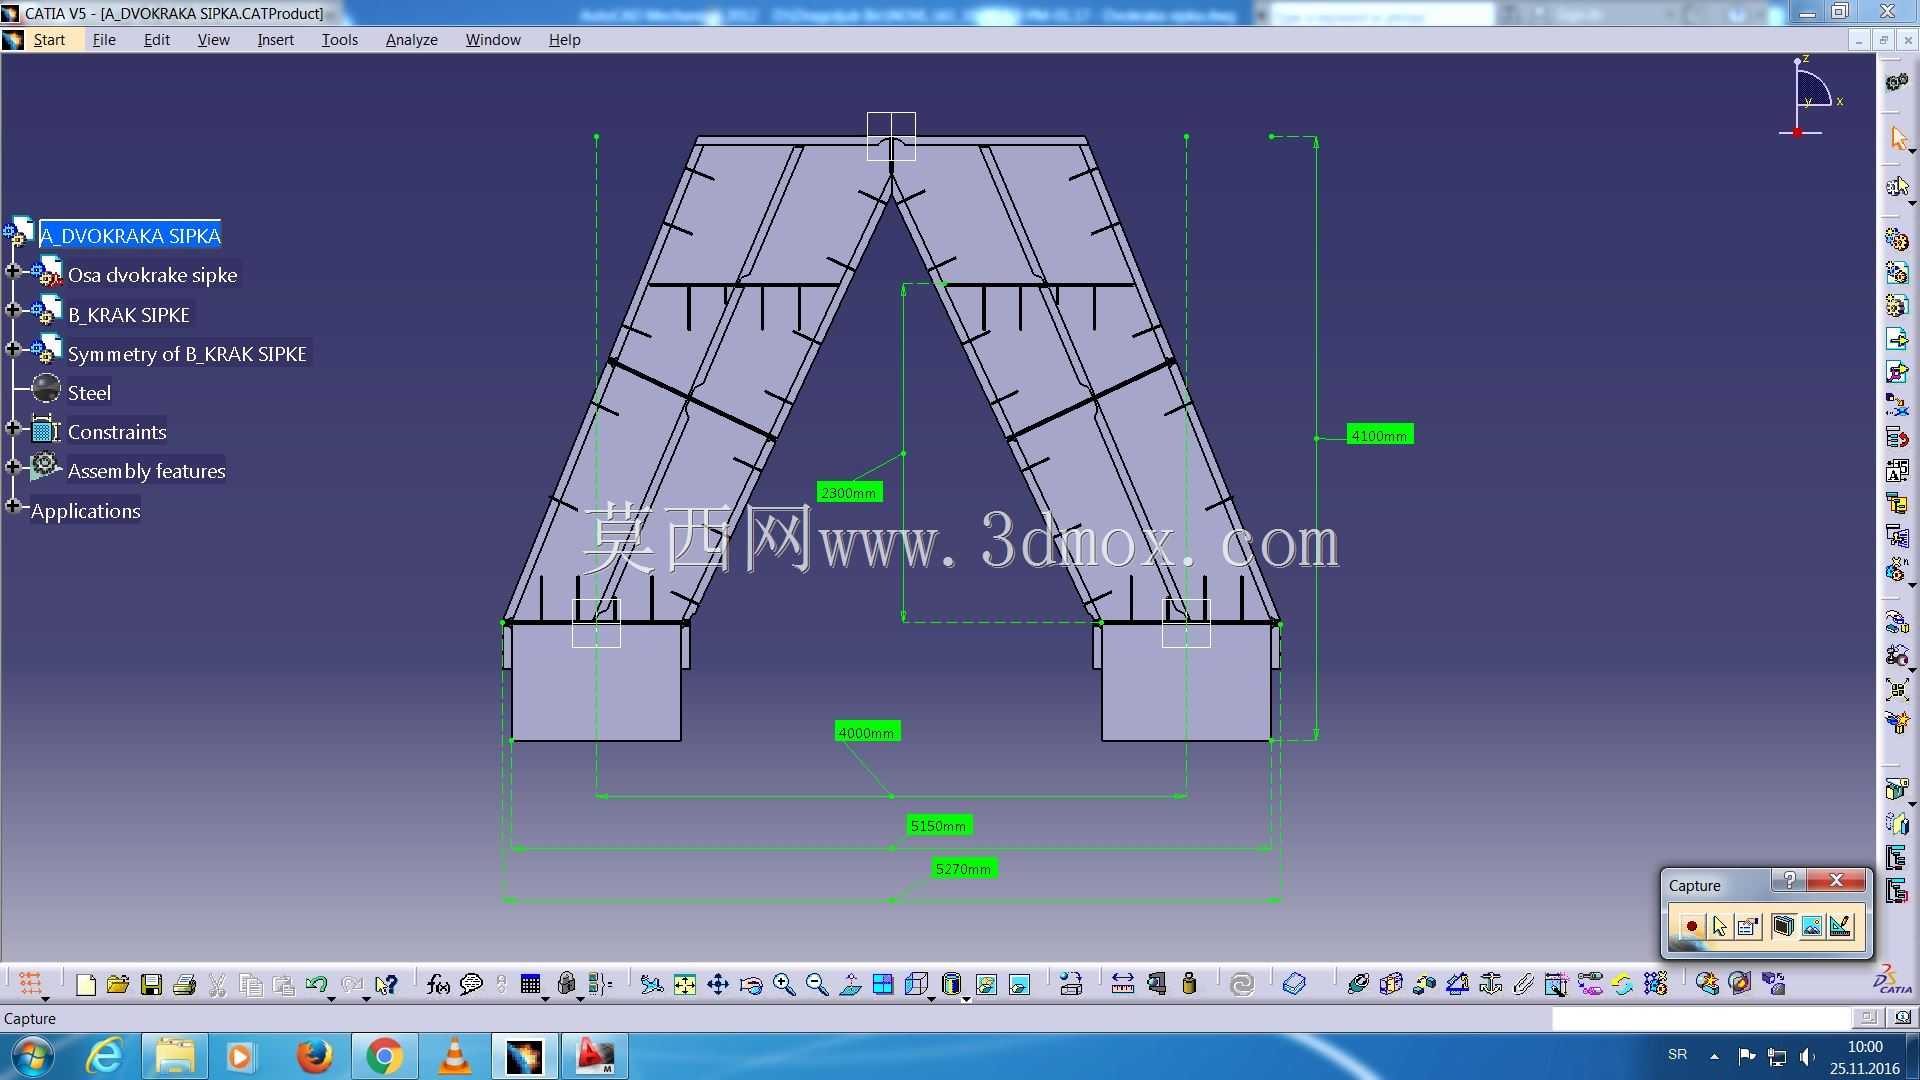Screen dimensions: 1920x1080
Task: Click the 4000mm dimension label
Action: 866,733
